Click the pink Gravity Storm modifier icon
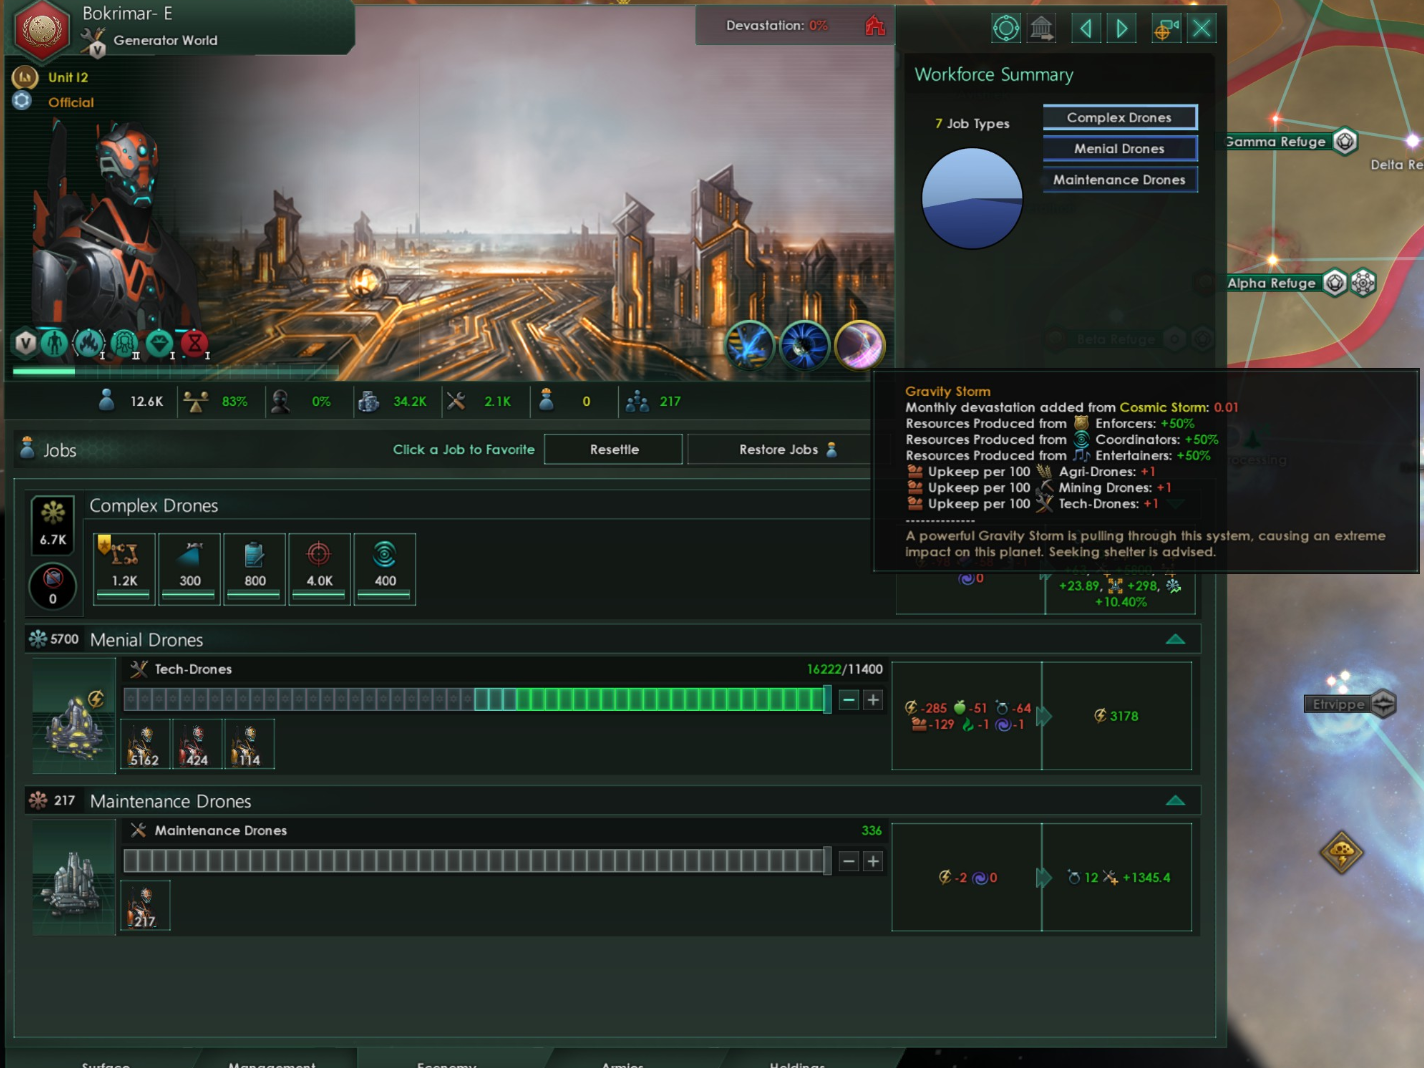Screen dimensions: 1424x1068 click(x=859, y=345)
